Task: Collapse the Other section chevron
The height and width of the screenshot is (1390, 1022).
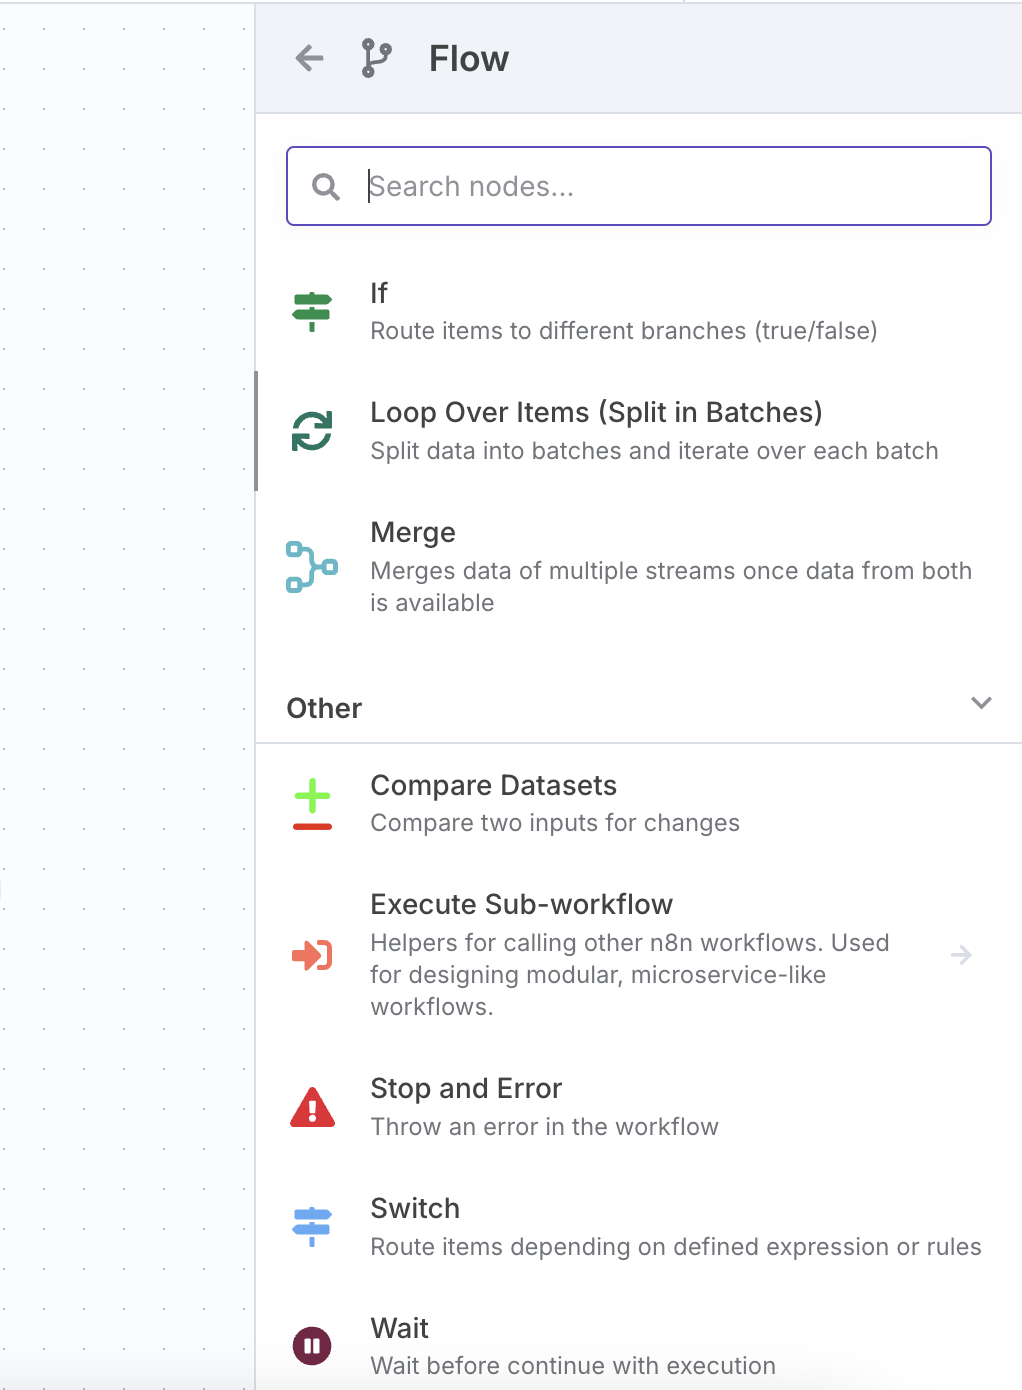Action: [x=981, y=703]
